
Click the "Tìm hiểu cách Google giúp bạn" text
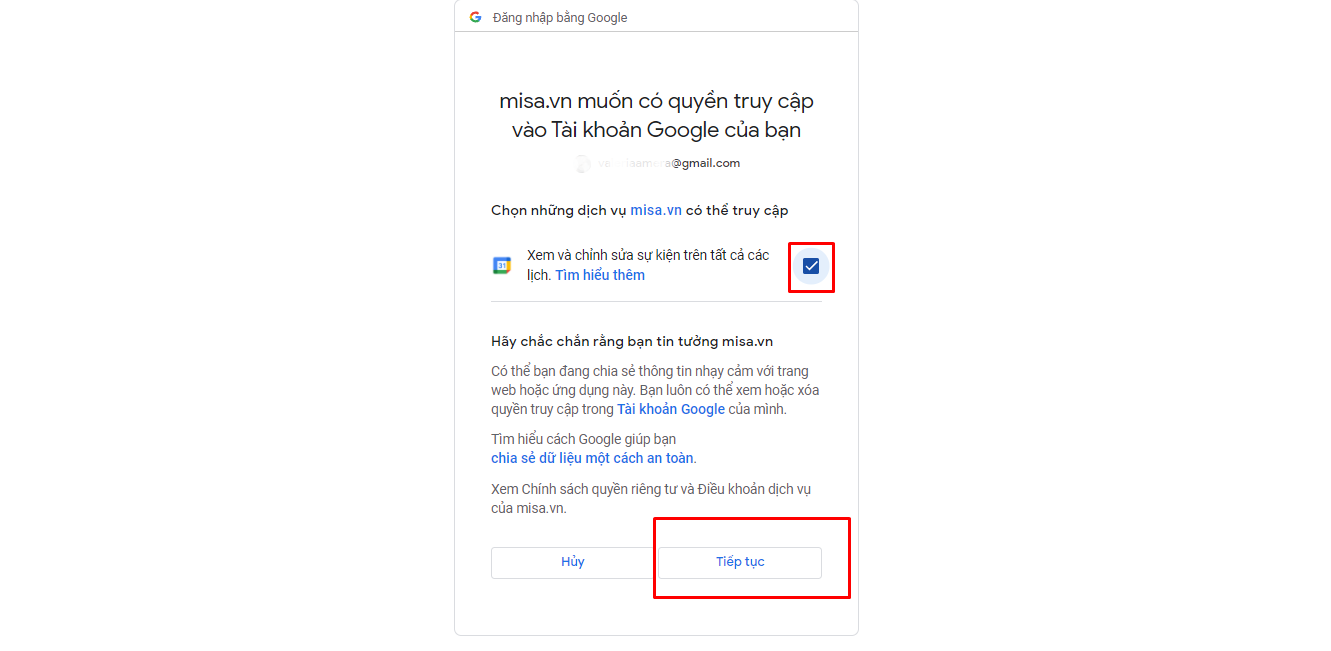pos(584,439)
